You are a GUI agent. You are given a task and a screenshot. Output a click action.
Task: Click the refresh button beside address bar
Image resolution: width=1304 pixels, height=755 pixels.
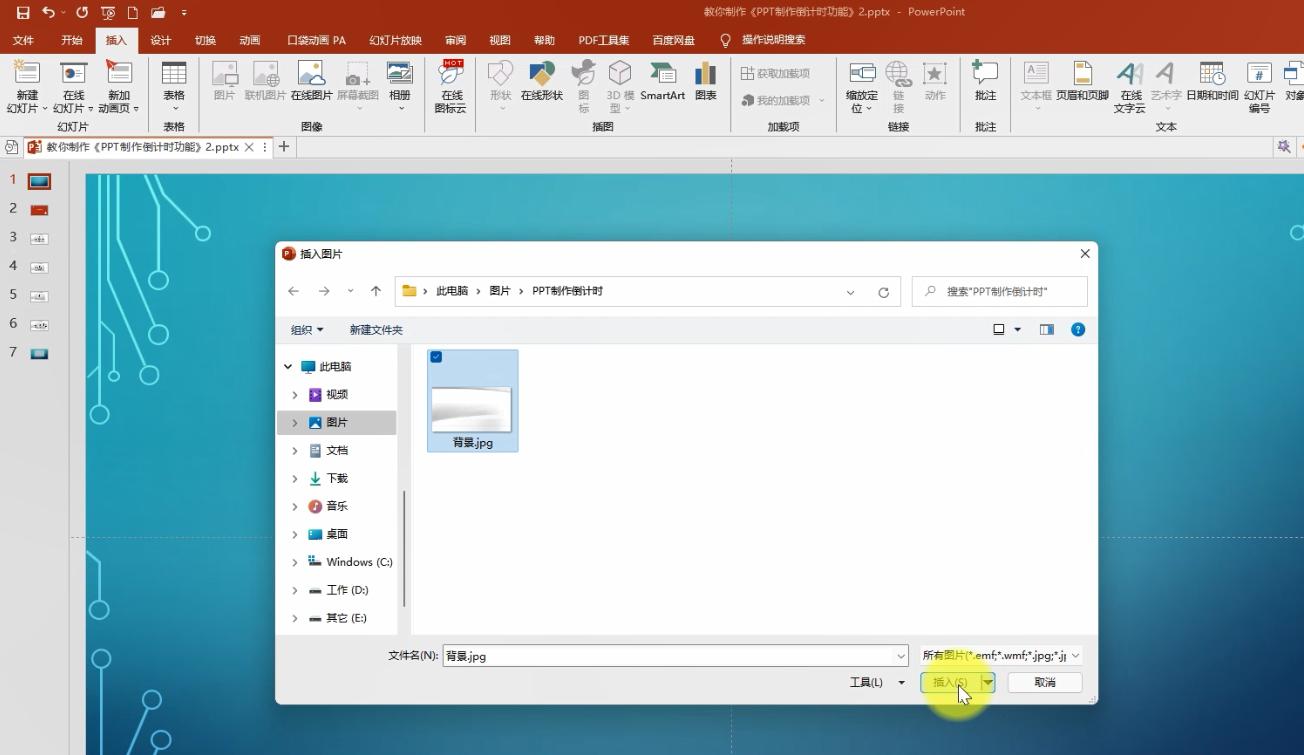(x=883, y=292)
